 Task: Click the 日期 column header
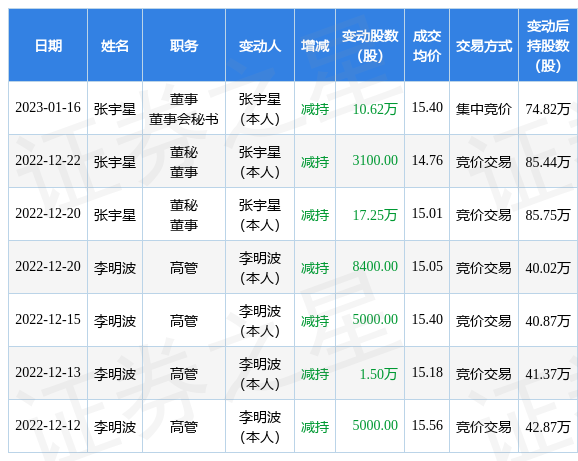[48, 46]
